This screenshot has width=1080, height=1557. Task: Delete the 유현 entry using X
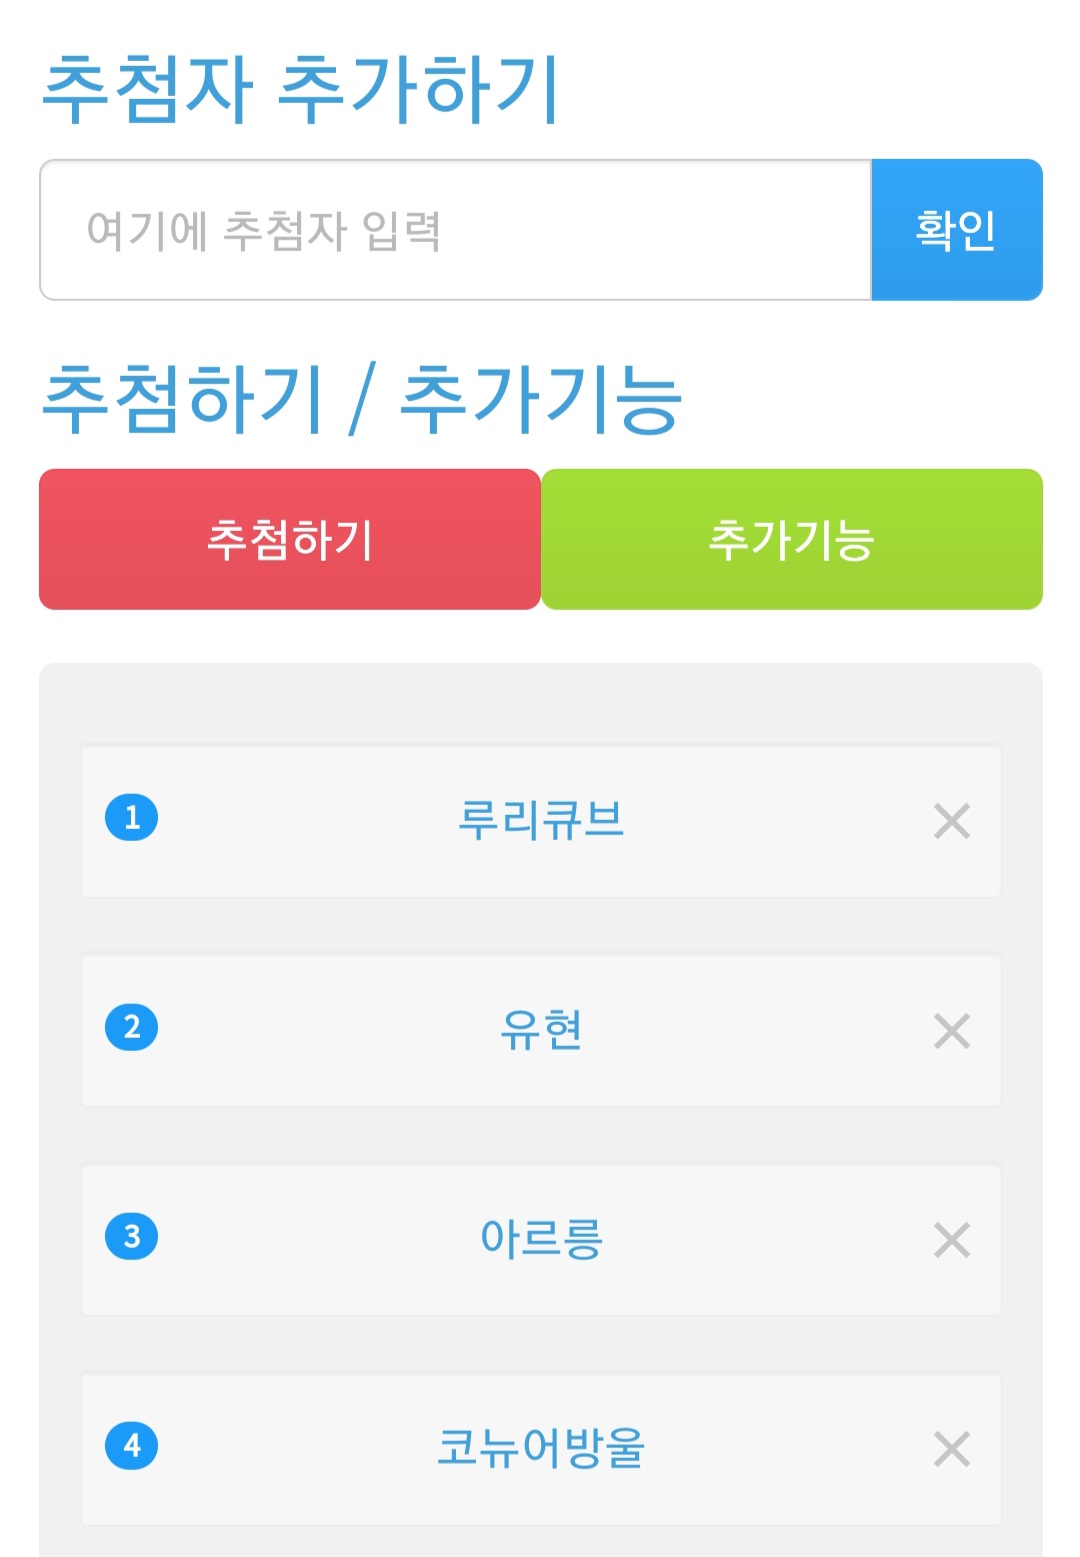[x=951, y=1031]
